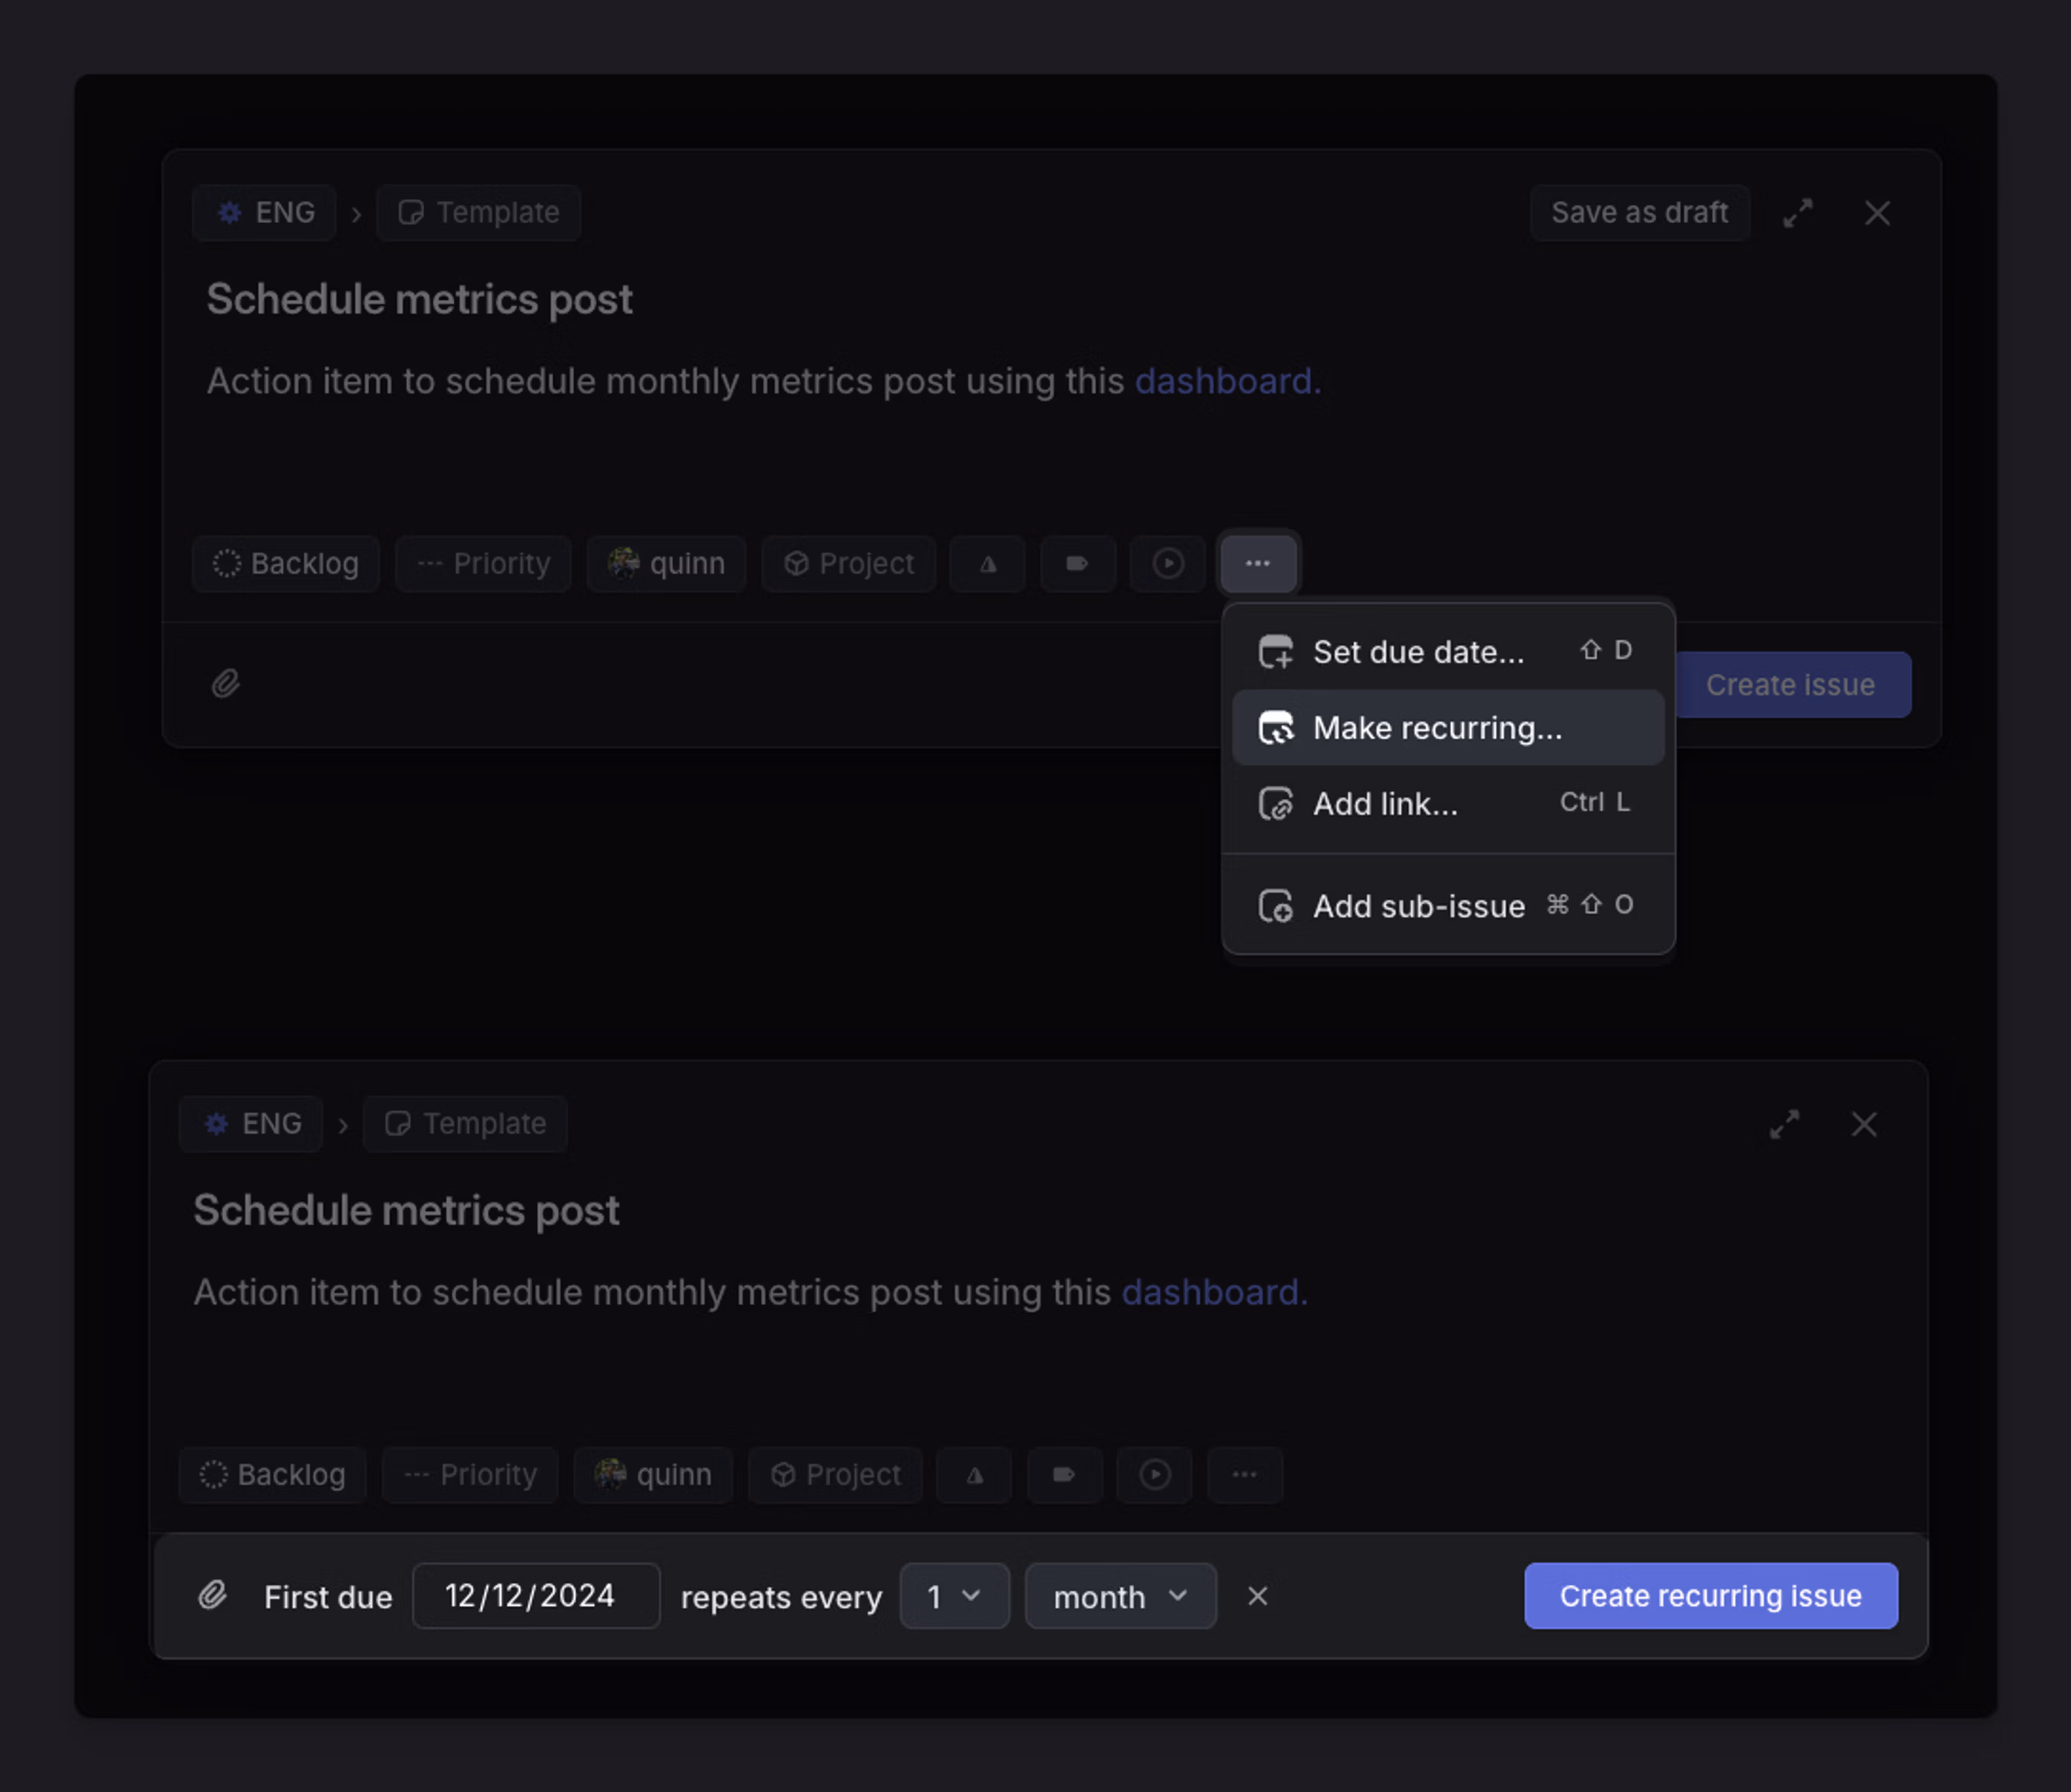Viewport: 2071px width, 1792px height.
Task: Click the Cycle icon on the bottom issue
Action: [1154, 1475]
